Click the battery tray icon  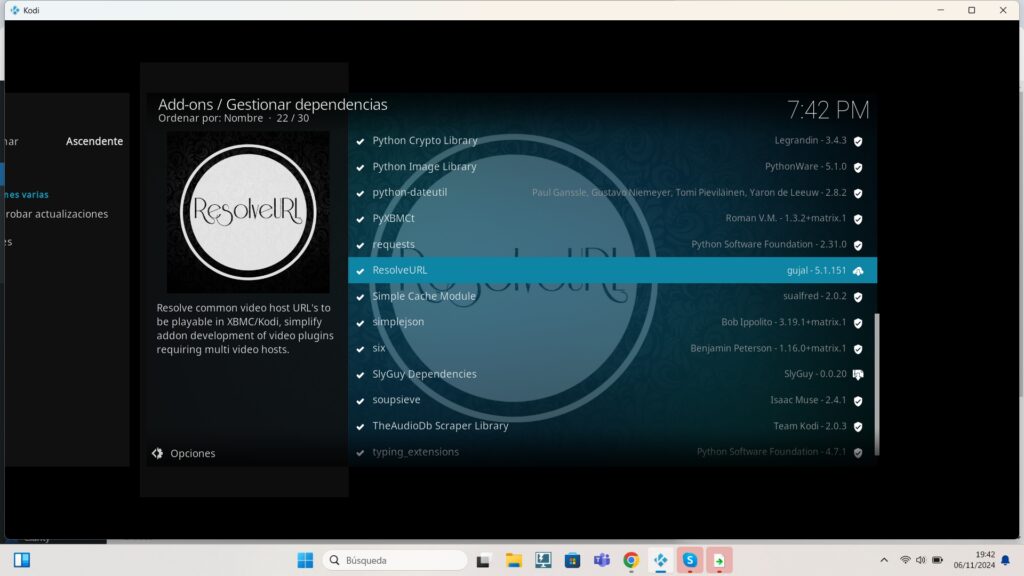937,560
